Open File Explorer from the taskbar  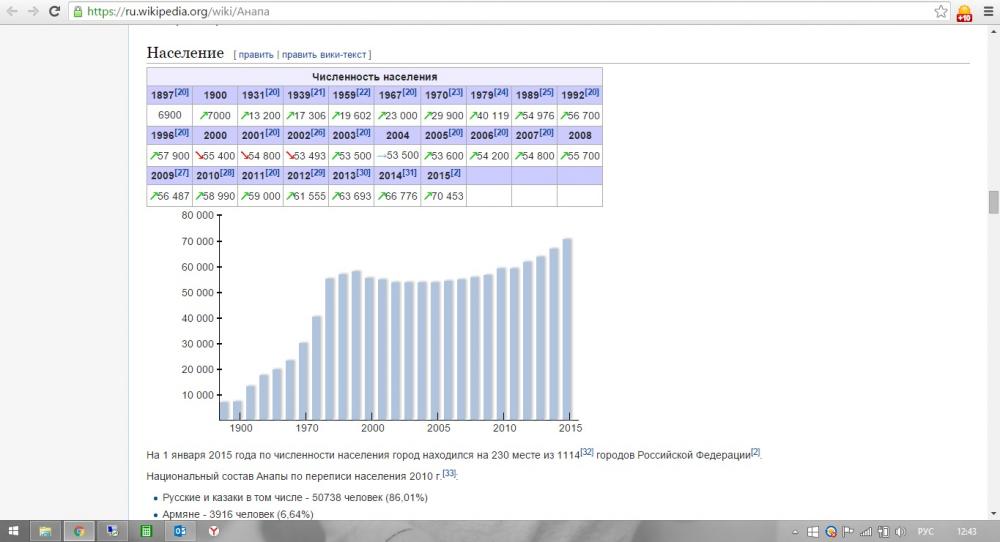pos(45,531)
